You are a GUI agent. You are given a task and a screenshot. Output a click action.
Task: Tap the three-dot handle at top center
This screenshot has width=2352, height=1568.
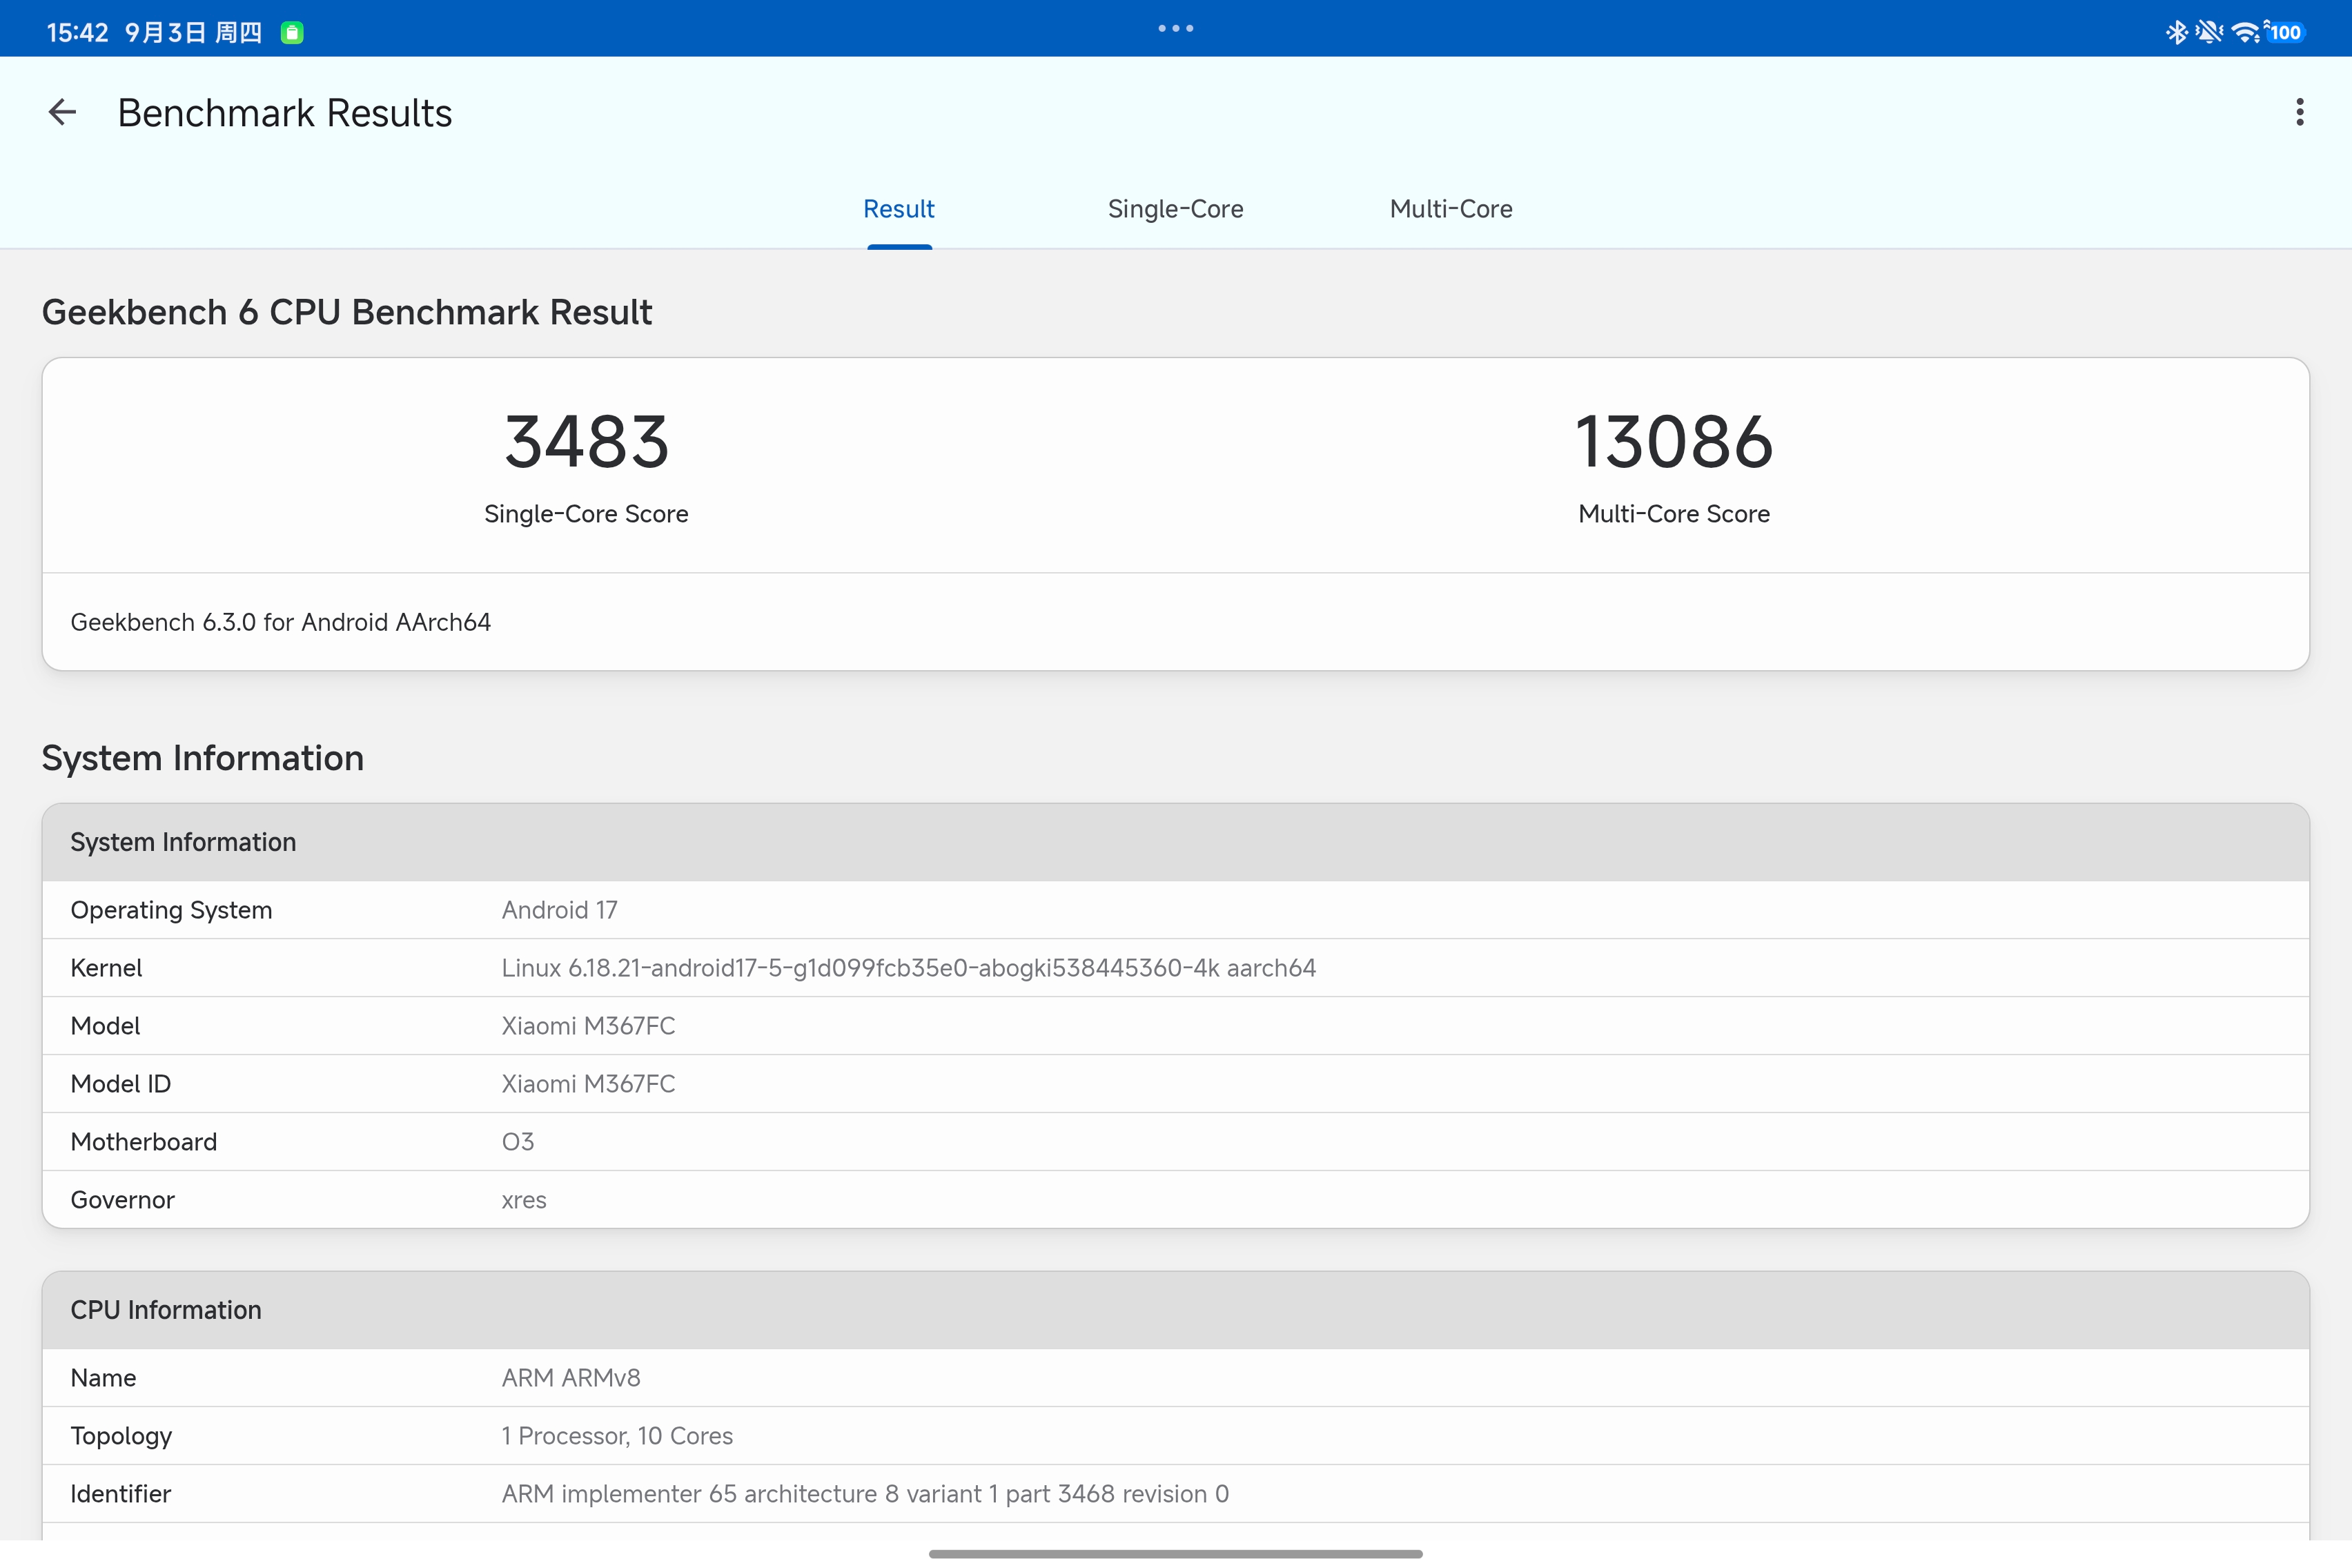click(x=1176, y=28)
